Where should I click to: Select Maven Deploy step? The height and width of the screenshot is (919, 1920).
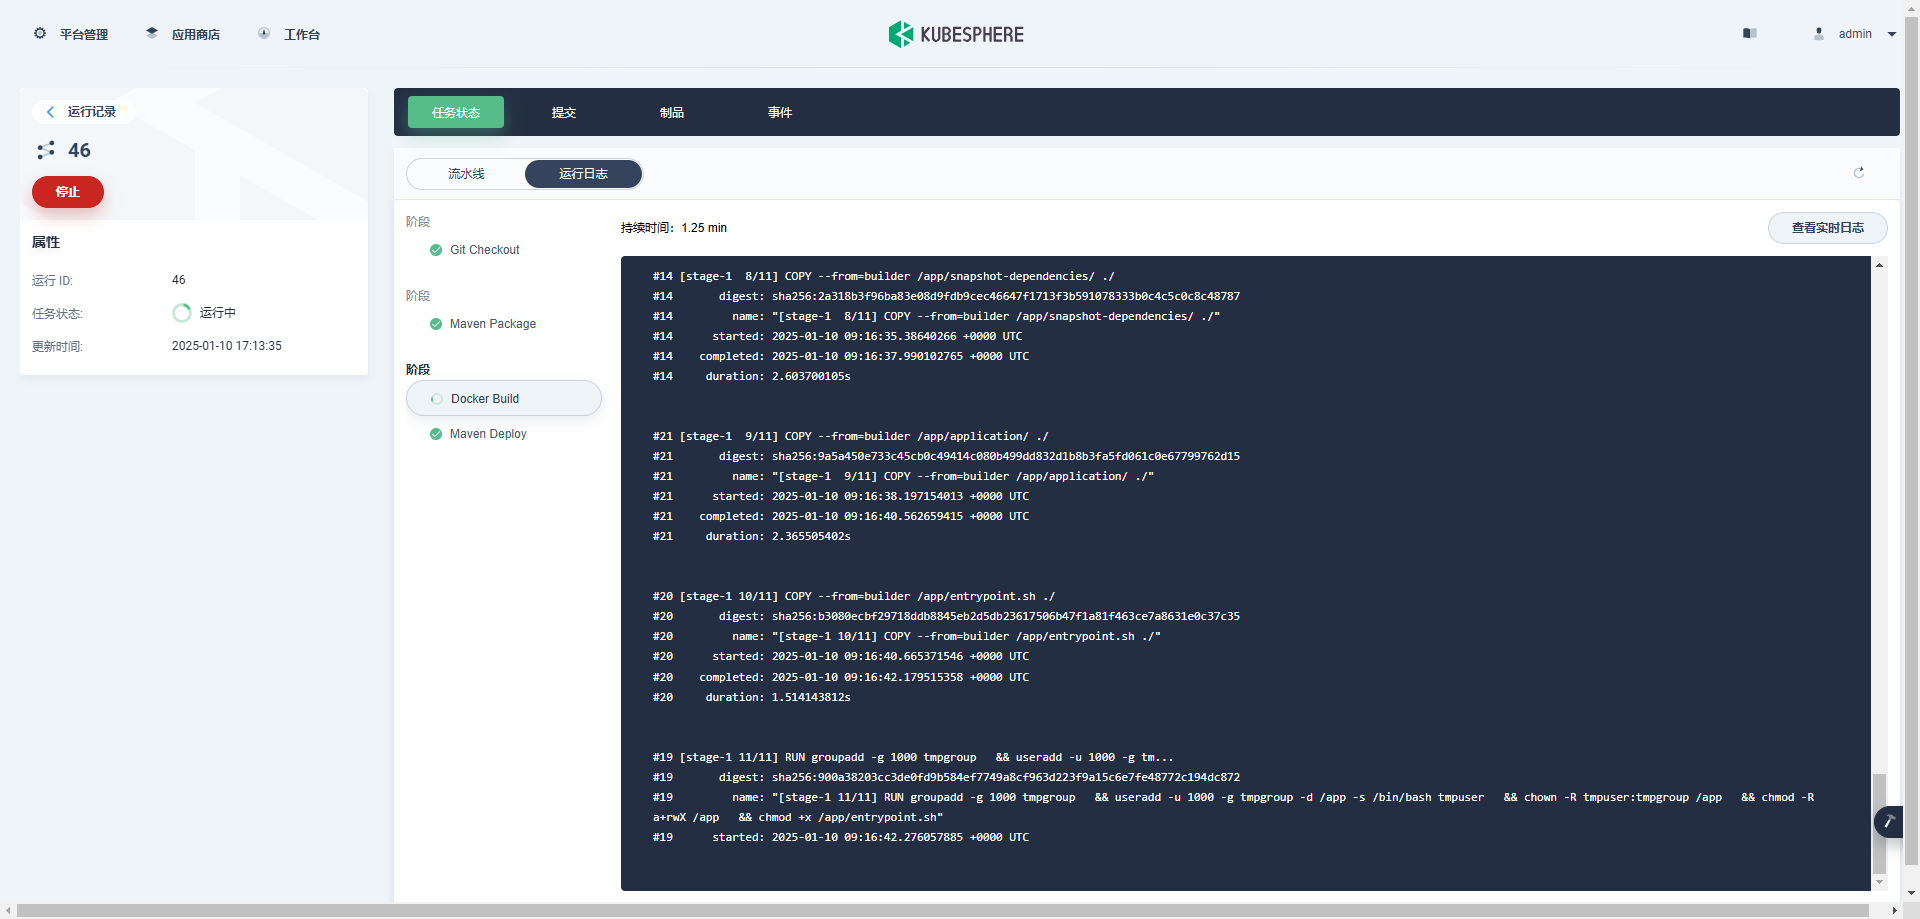click(x=488, y=434)
